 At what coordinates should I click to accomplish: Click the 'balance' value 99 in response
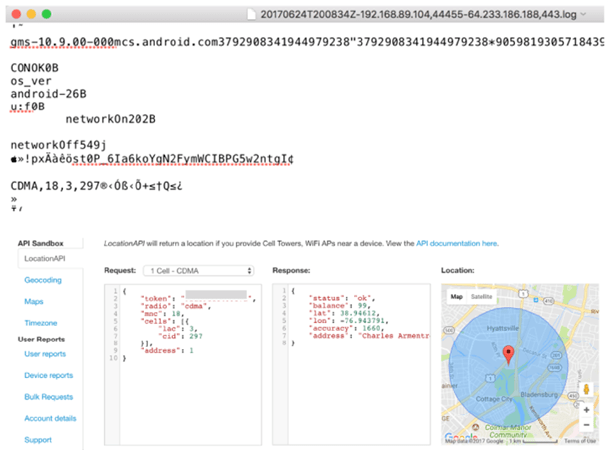coord(362,306)
